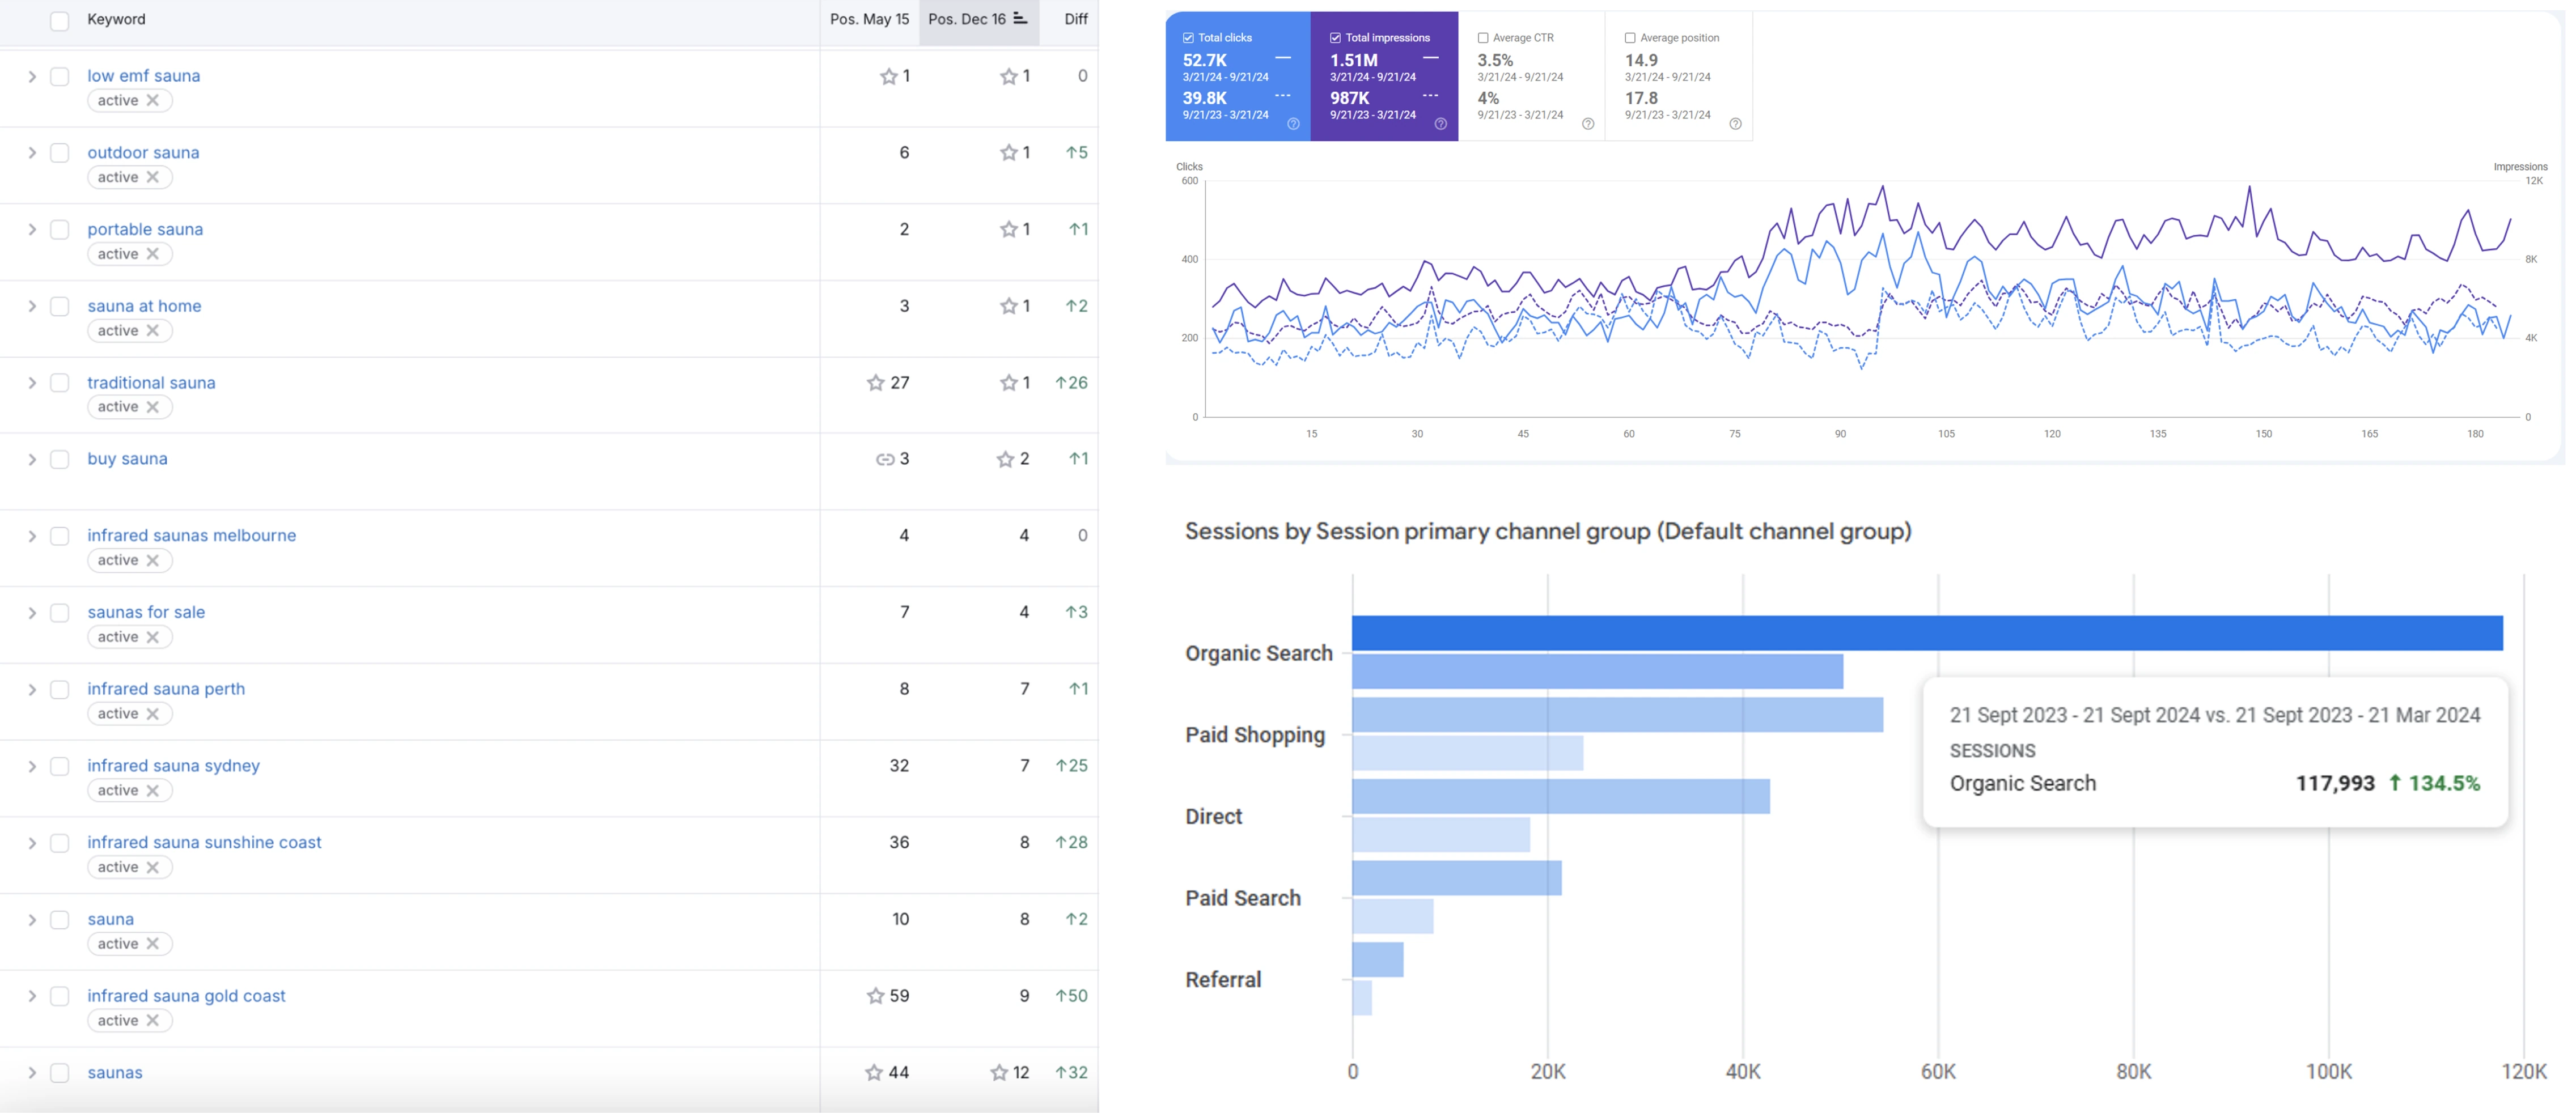The image size is (2576, 1113).
Task: Expand the infrared saunas melbourne row
Action: tap(32, 537)
